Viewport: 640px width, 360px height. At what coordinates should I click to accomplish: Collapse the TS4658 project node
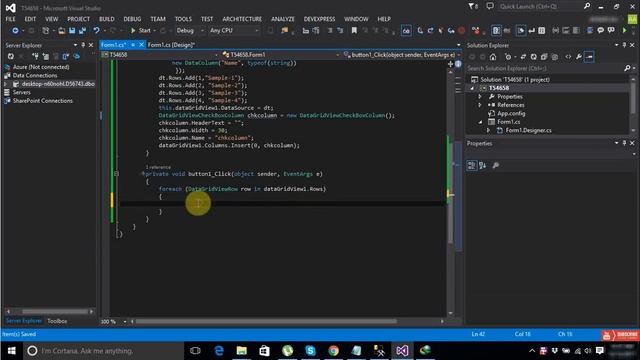click(473, 88)
